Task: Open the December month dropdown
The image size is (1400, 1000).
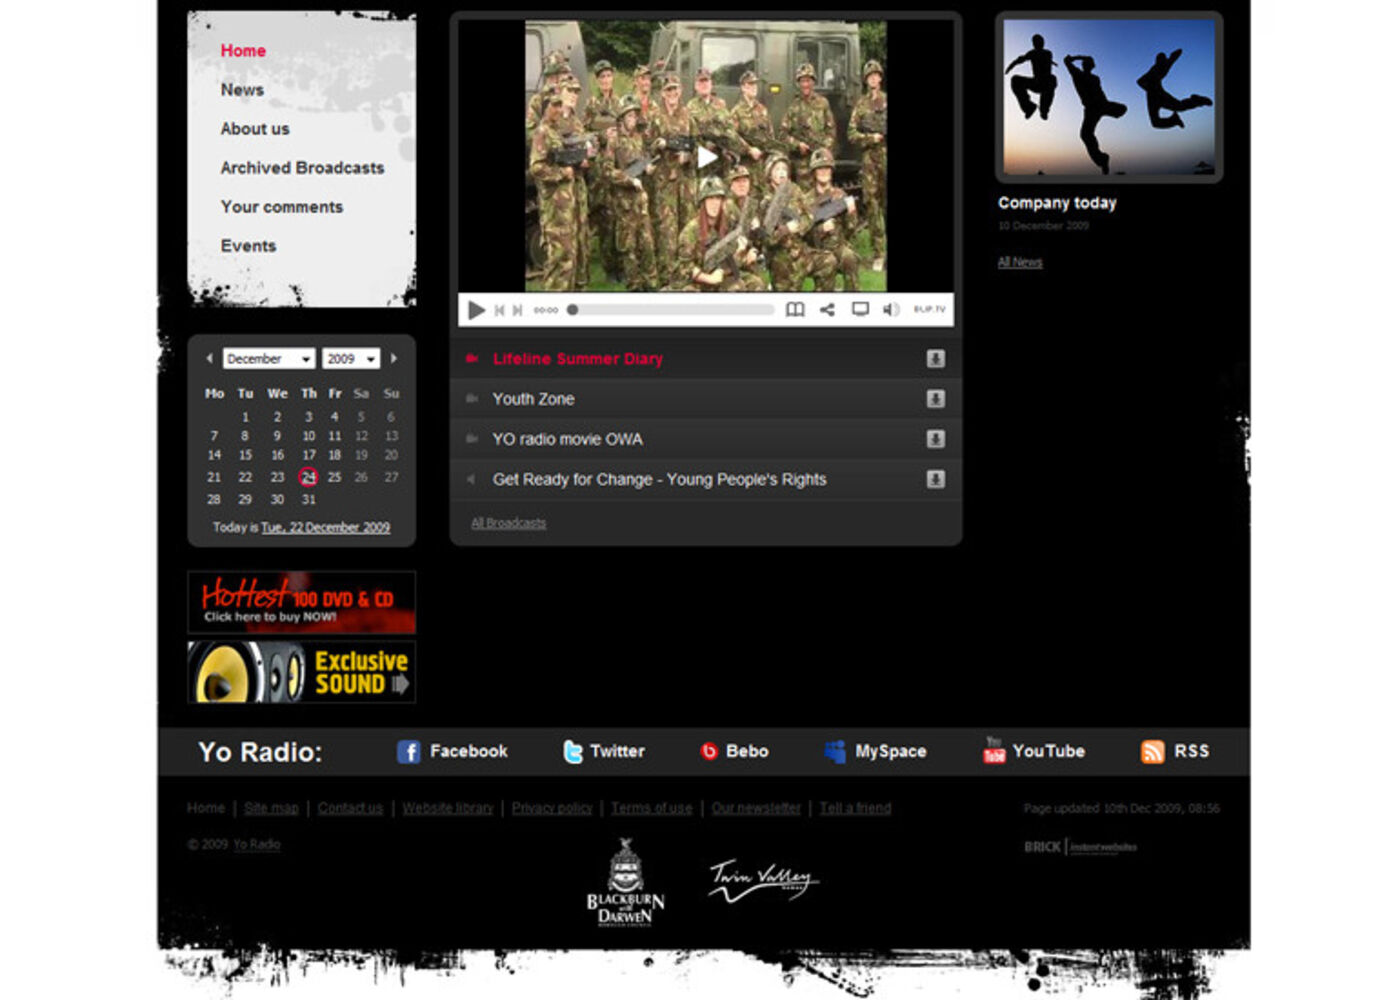Action: [x=268, y=358]
